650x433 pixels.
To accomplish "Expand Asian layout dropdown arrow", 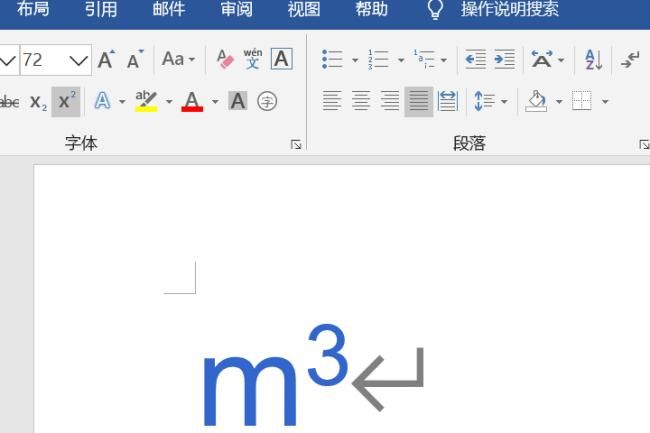I will point(561,60).
